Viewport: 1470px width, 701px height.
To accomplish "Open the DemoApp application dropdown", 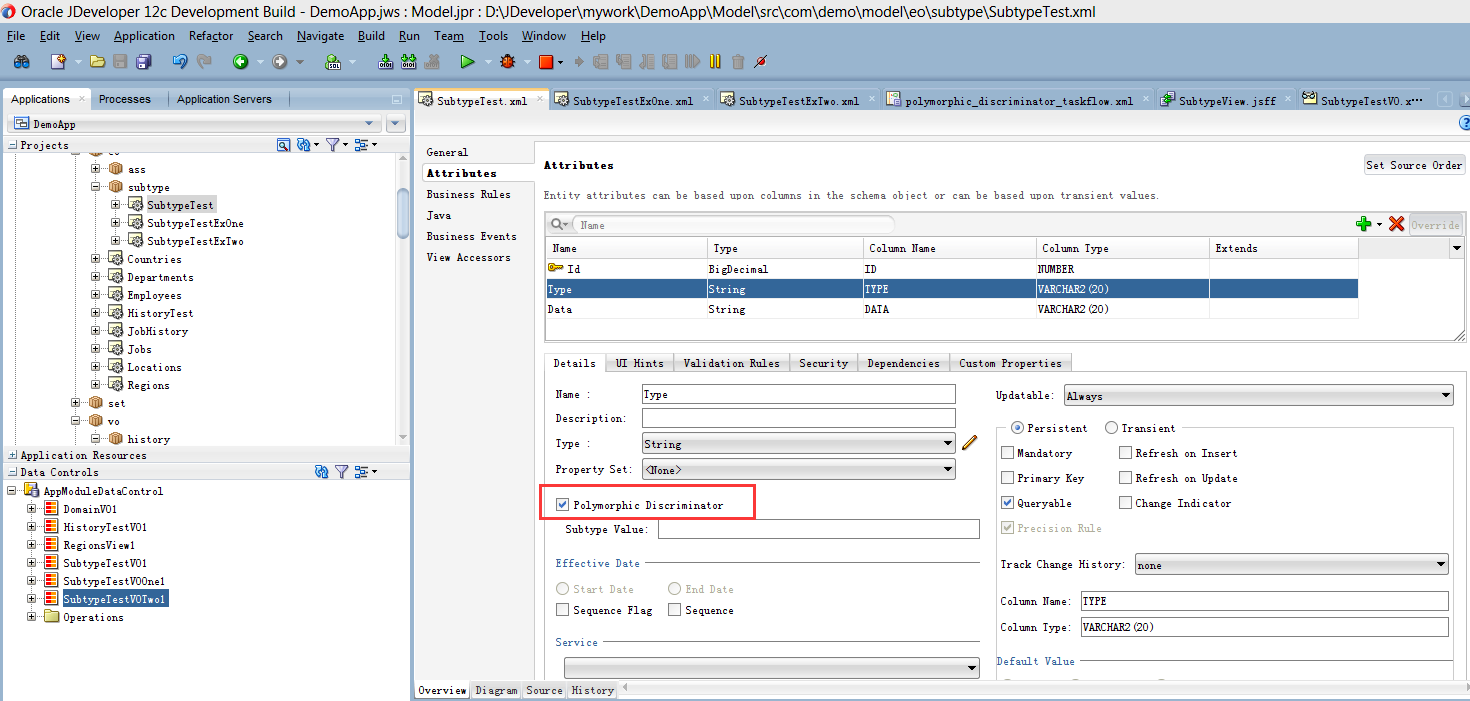I will click(194, 124).
